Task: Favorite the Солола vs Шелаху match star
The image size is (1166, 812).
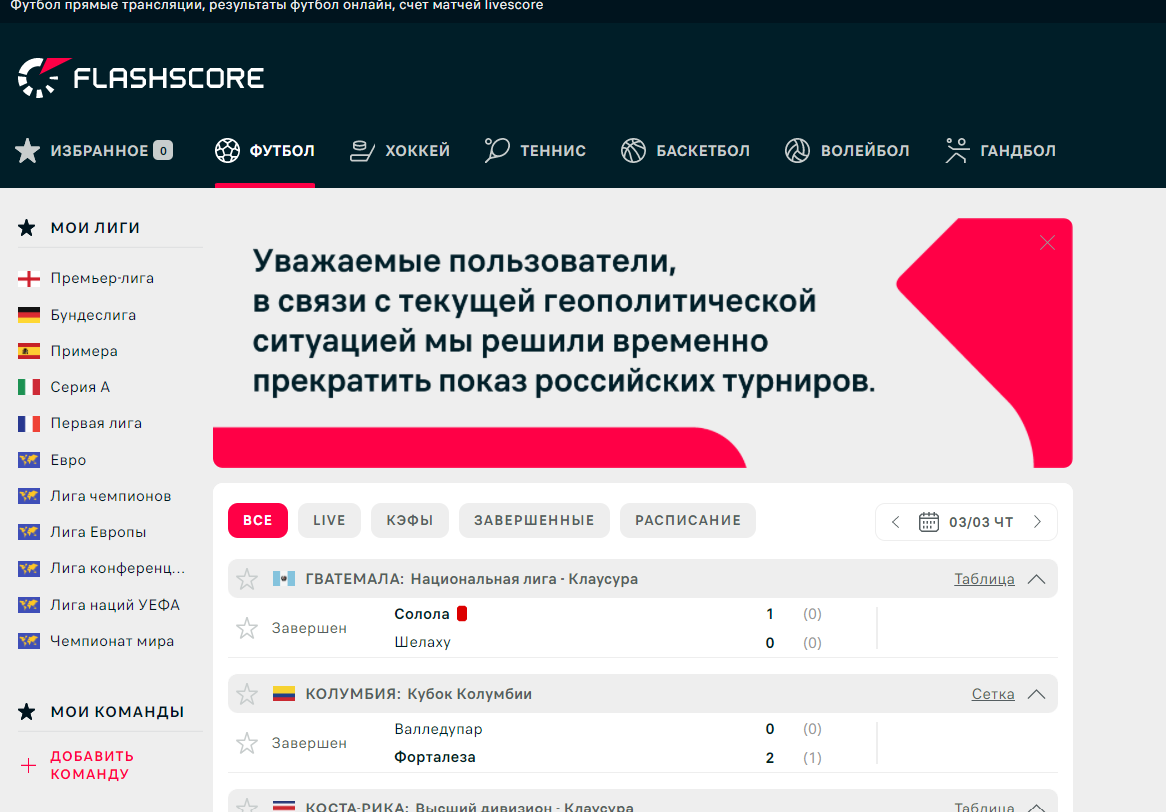Action: [x=247, y=628]
